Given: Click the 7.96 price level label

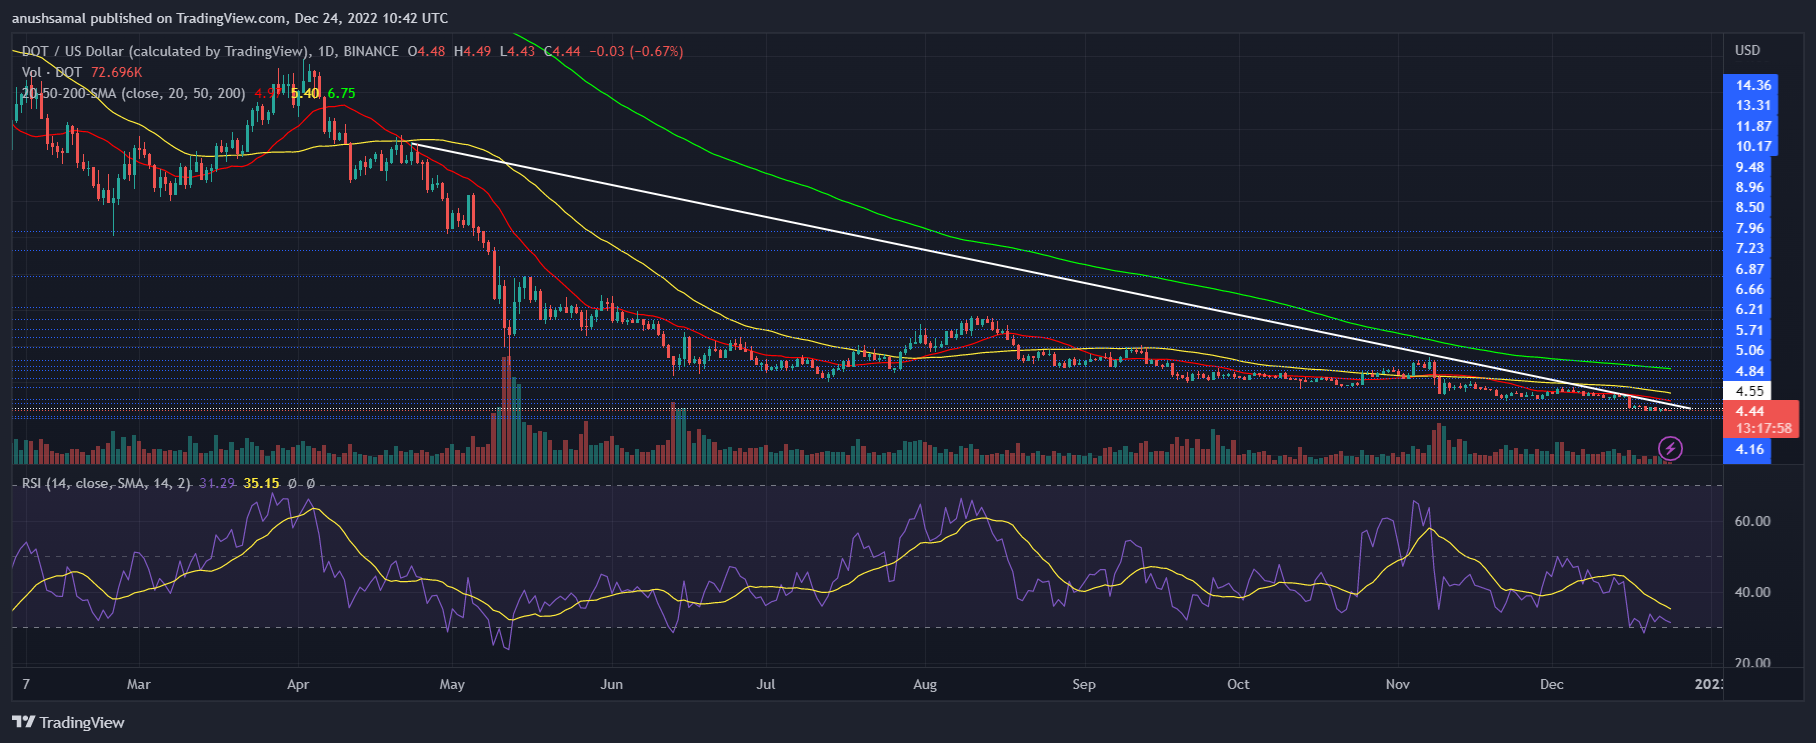Looking at the screenshot, I should [x=1749, y=228].
